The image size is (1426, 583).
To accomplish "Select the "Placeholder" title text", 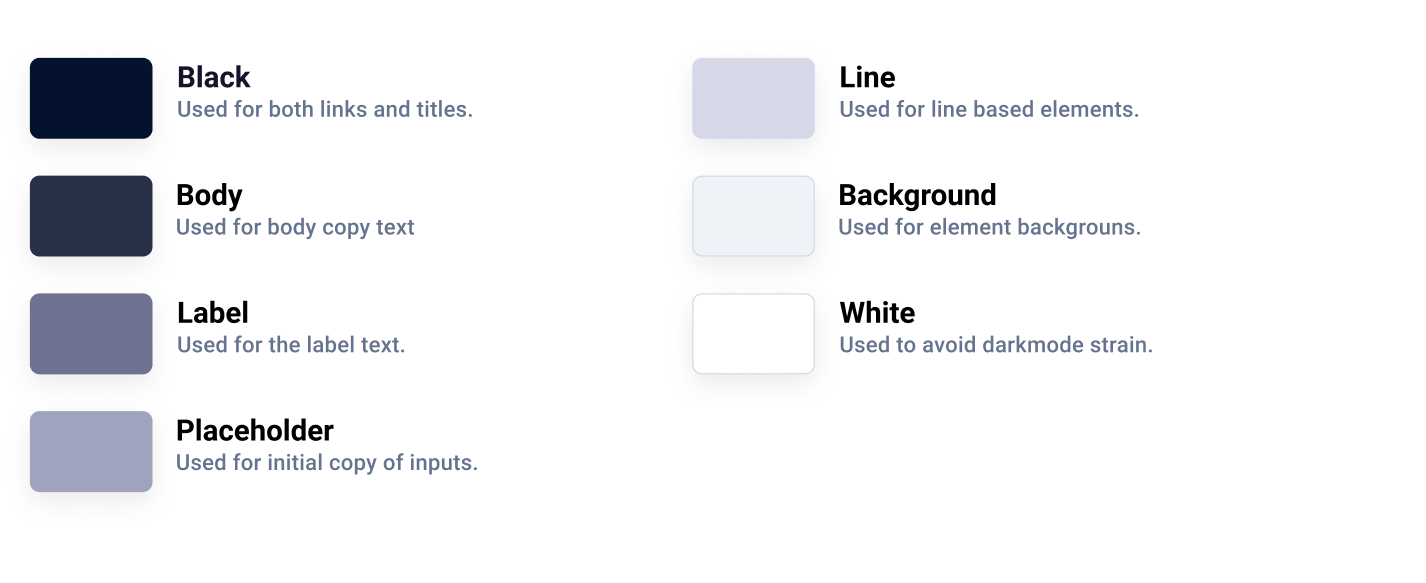I will point(255,431).
